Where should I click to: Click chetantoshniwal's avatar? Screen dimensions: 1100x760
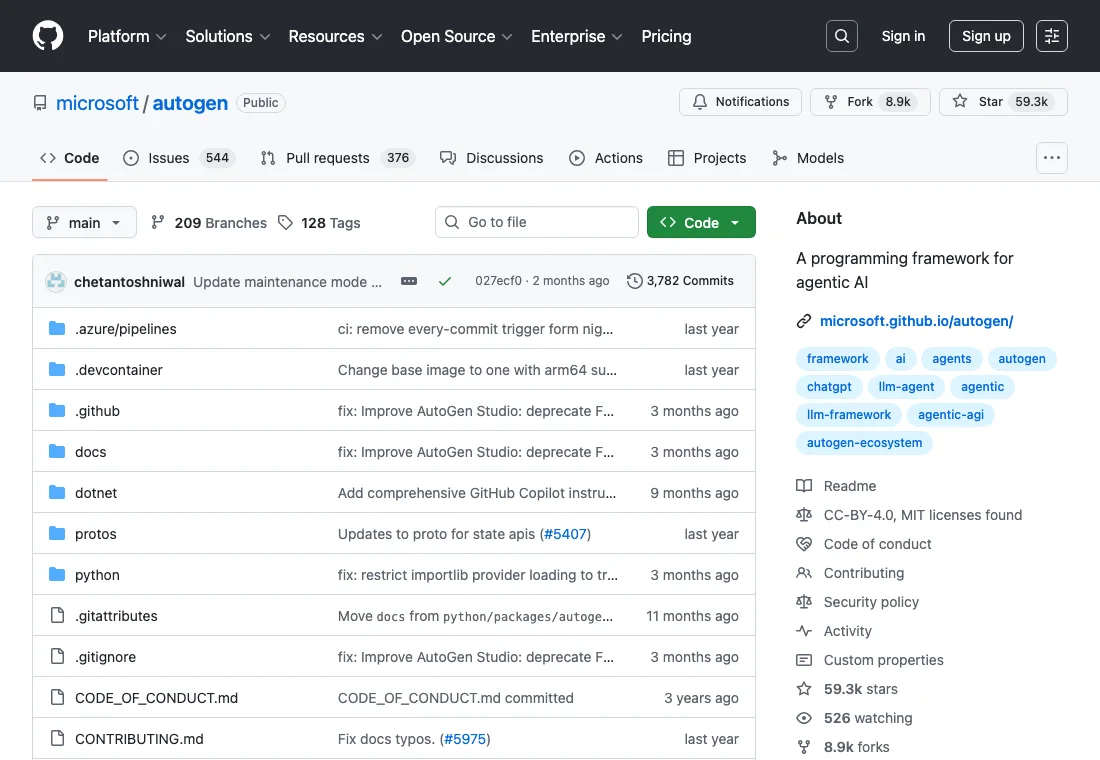56,281
